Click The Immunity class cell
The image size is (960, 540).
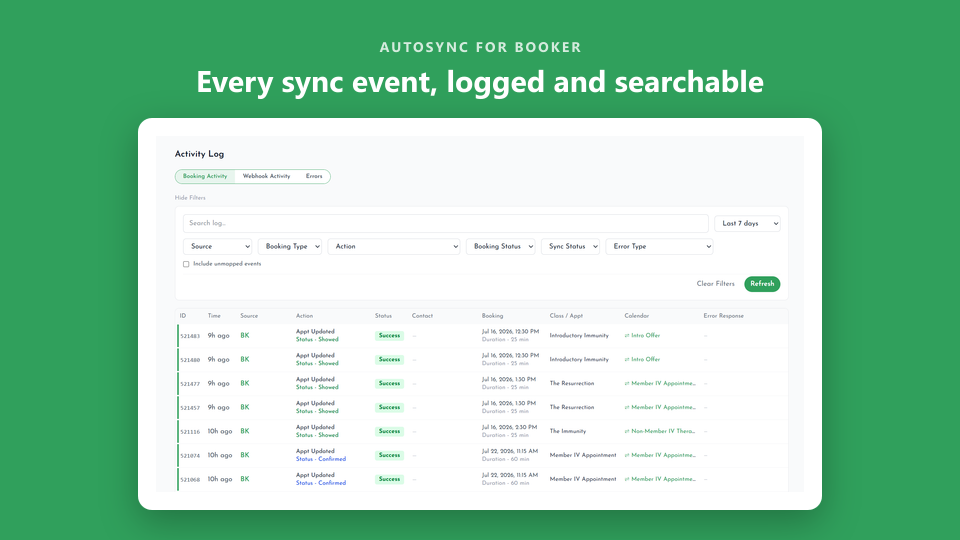coord(568,431)
